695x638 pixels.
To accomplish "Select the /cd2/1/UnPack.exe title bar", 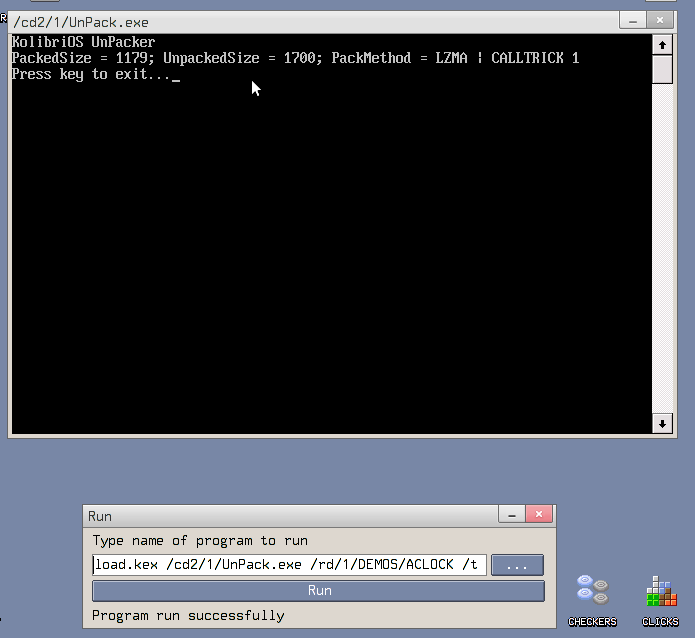I will 300,21.
